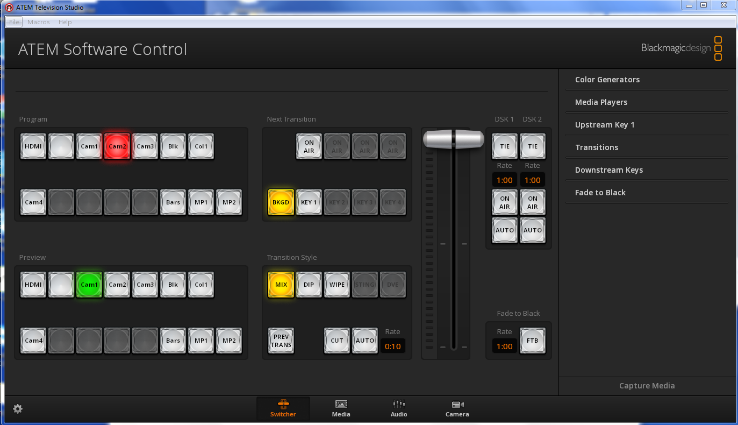Open the settings gear icon
Viewport: 738px width, 425px height.
[17, 408]
